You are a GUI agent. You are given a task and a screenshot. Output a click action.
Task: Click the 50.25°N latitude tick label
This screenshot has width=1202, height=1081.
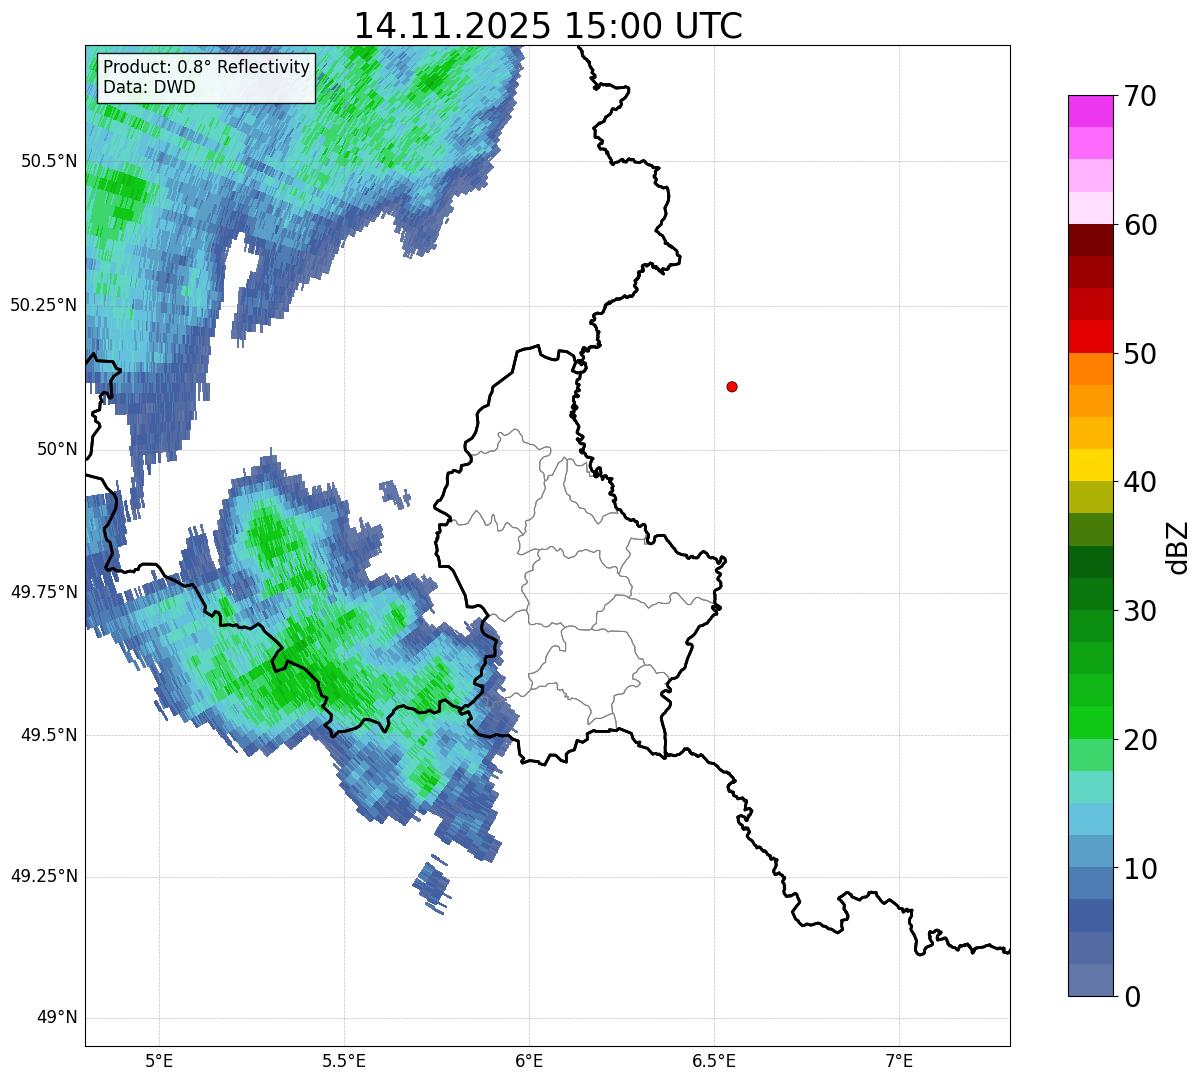click(x=44, y=305)
